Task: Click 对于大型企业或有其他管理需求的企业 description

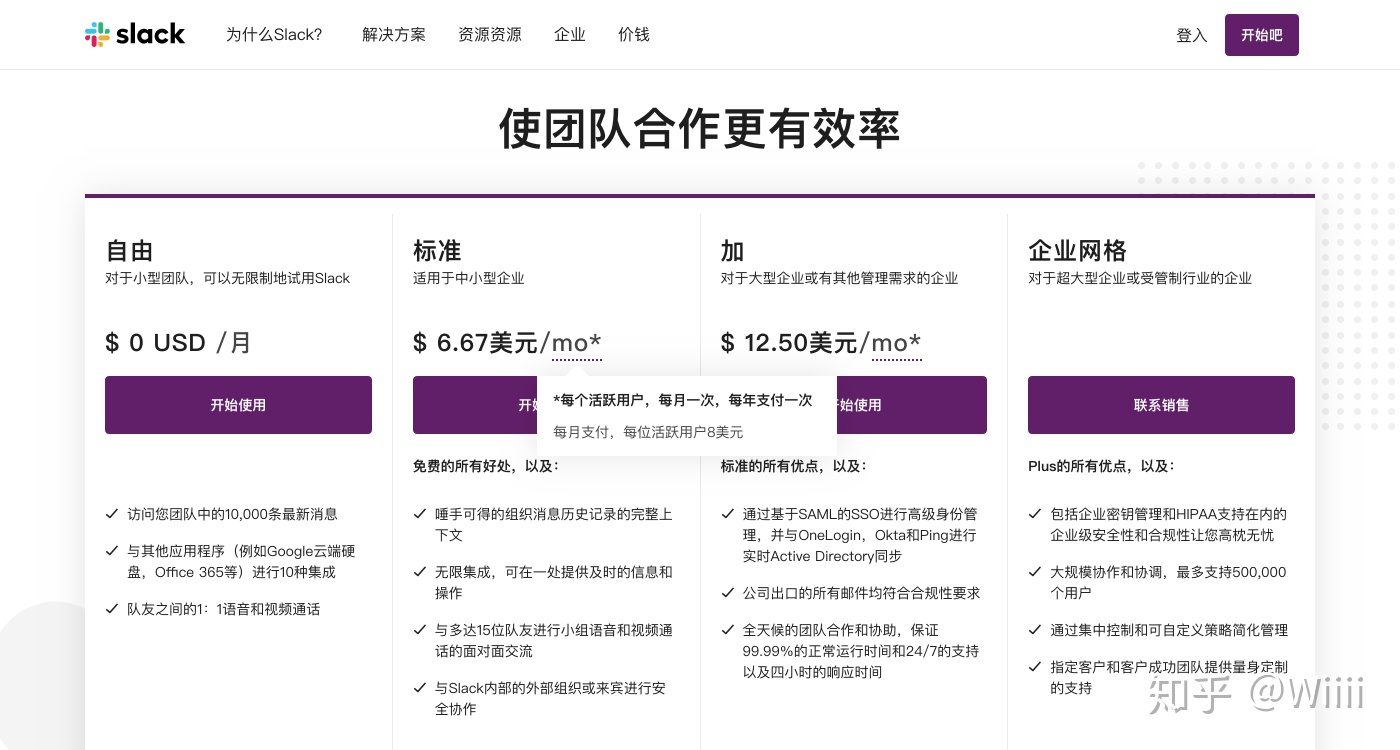Action: pyautogui.click(x=839, y=278)
